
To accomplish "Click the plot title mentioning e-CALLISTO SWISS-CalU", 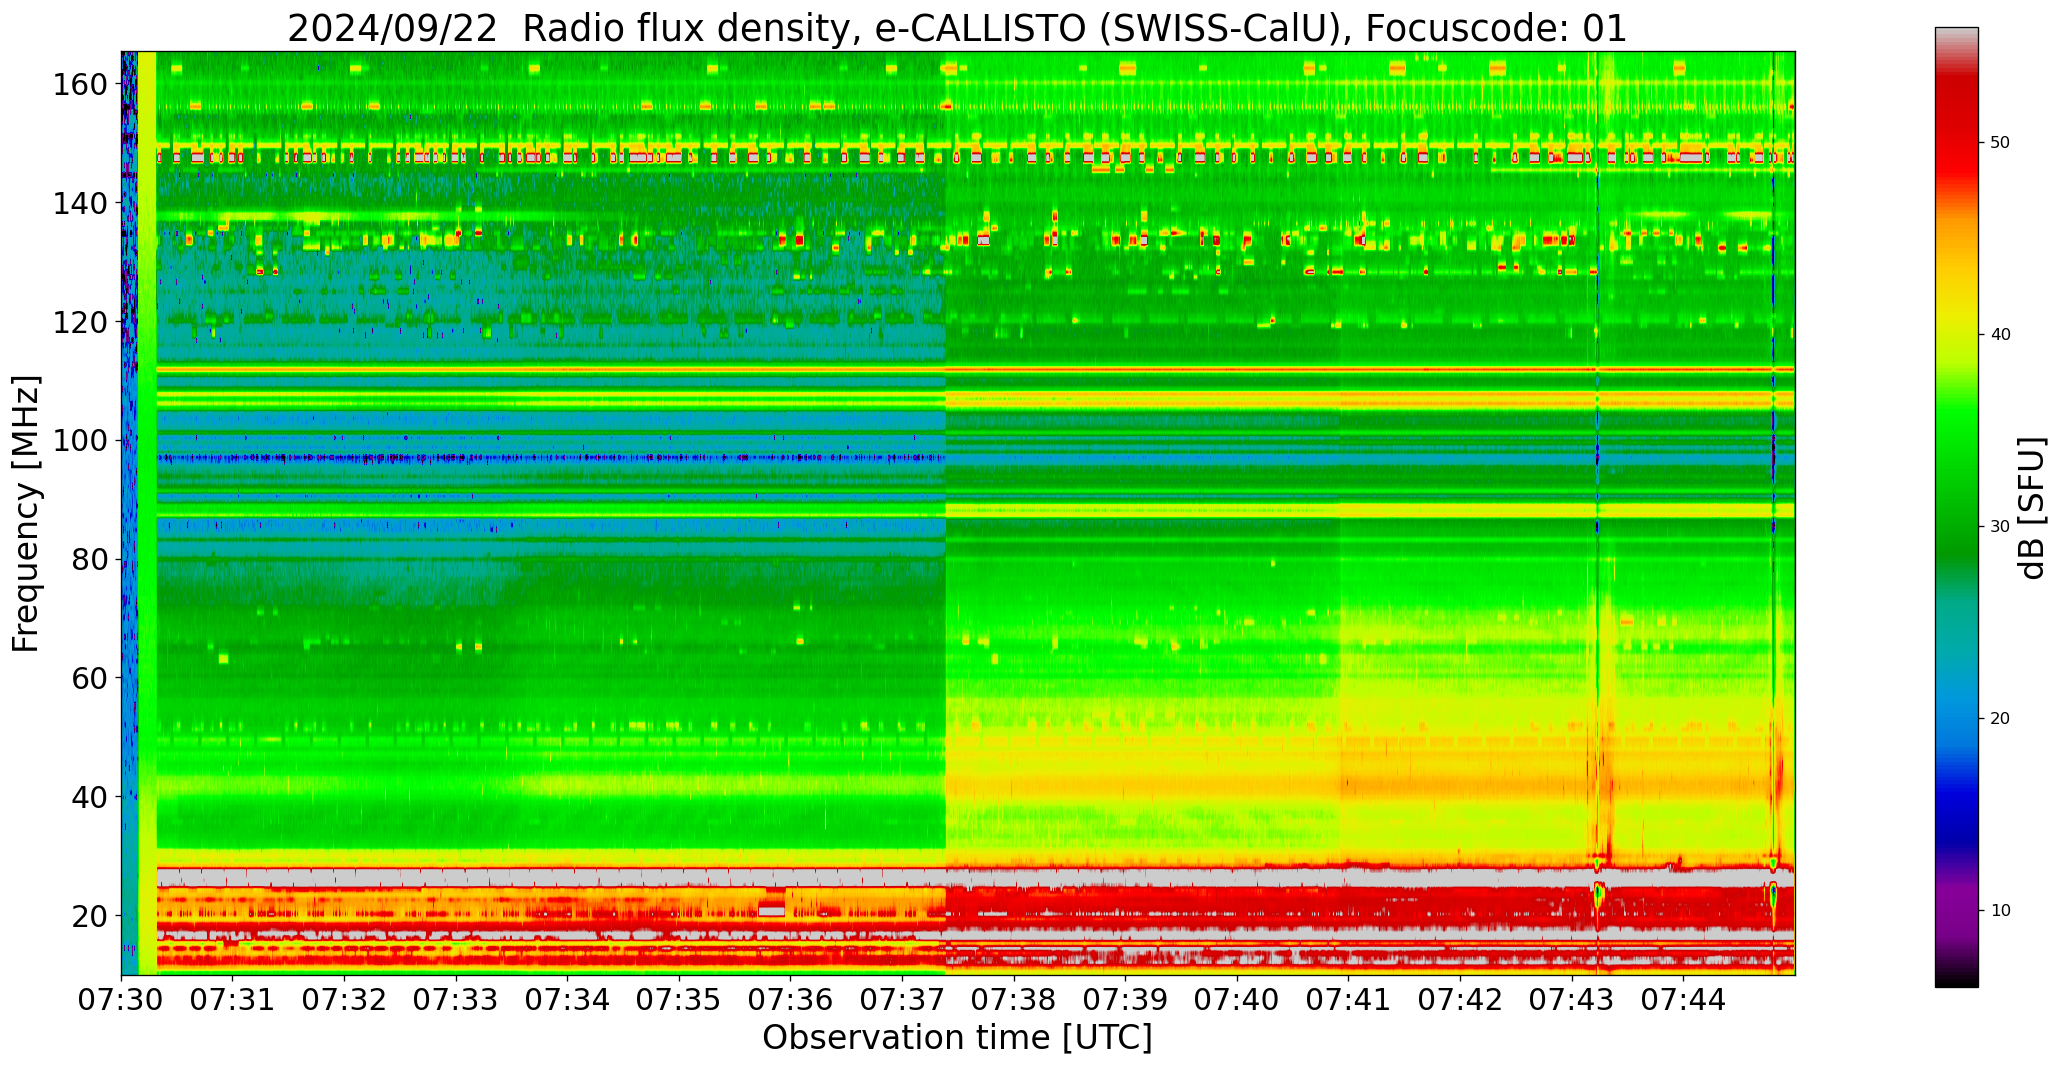I will [957, 28].
